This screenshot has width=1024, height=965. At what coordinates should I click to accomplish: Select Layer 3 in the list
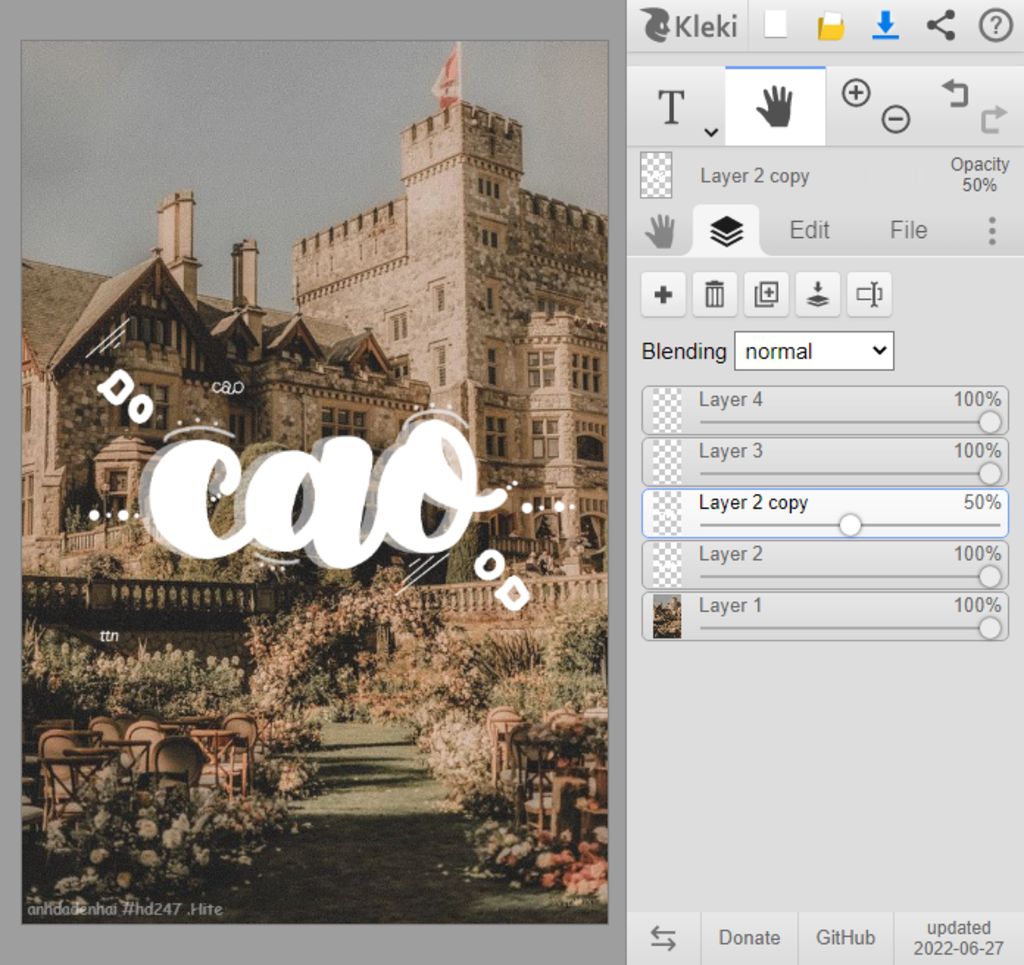825,462
